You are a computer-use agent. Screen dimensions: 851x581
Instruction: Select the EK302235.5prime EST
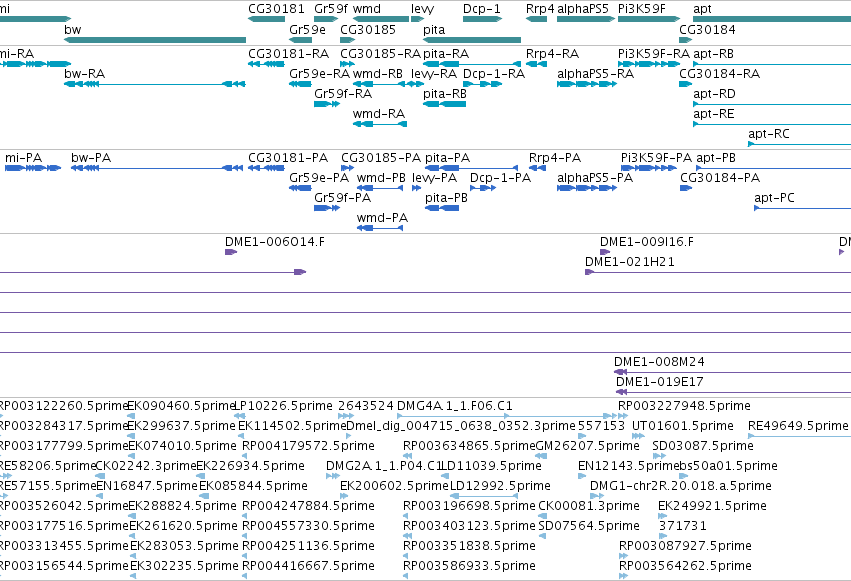tap(133, 576)
